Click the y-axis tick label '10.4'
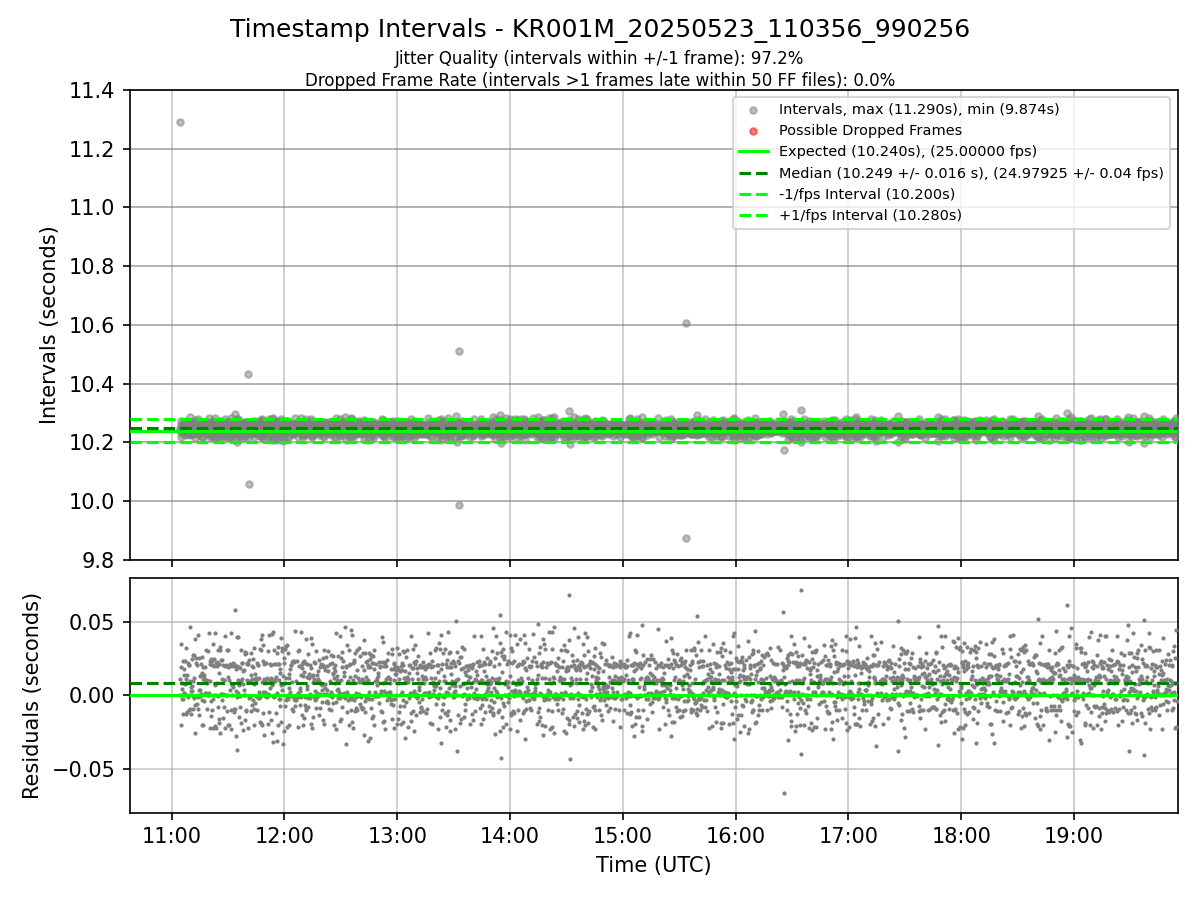1200x900 pixels. 91,384
